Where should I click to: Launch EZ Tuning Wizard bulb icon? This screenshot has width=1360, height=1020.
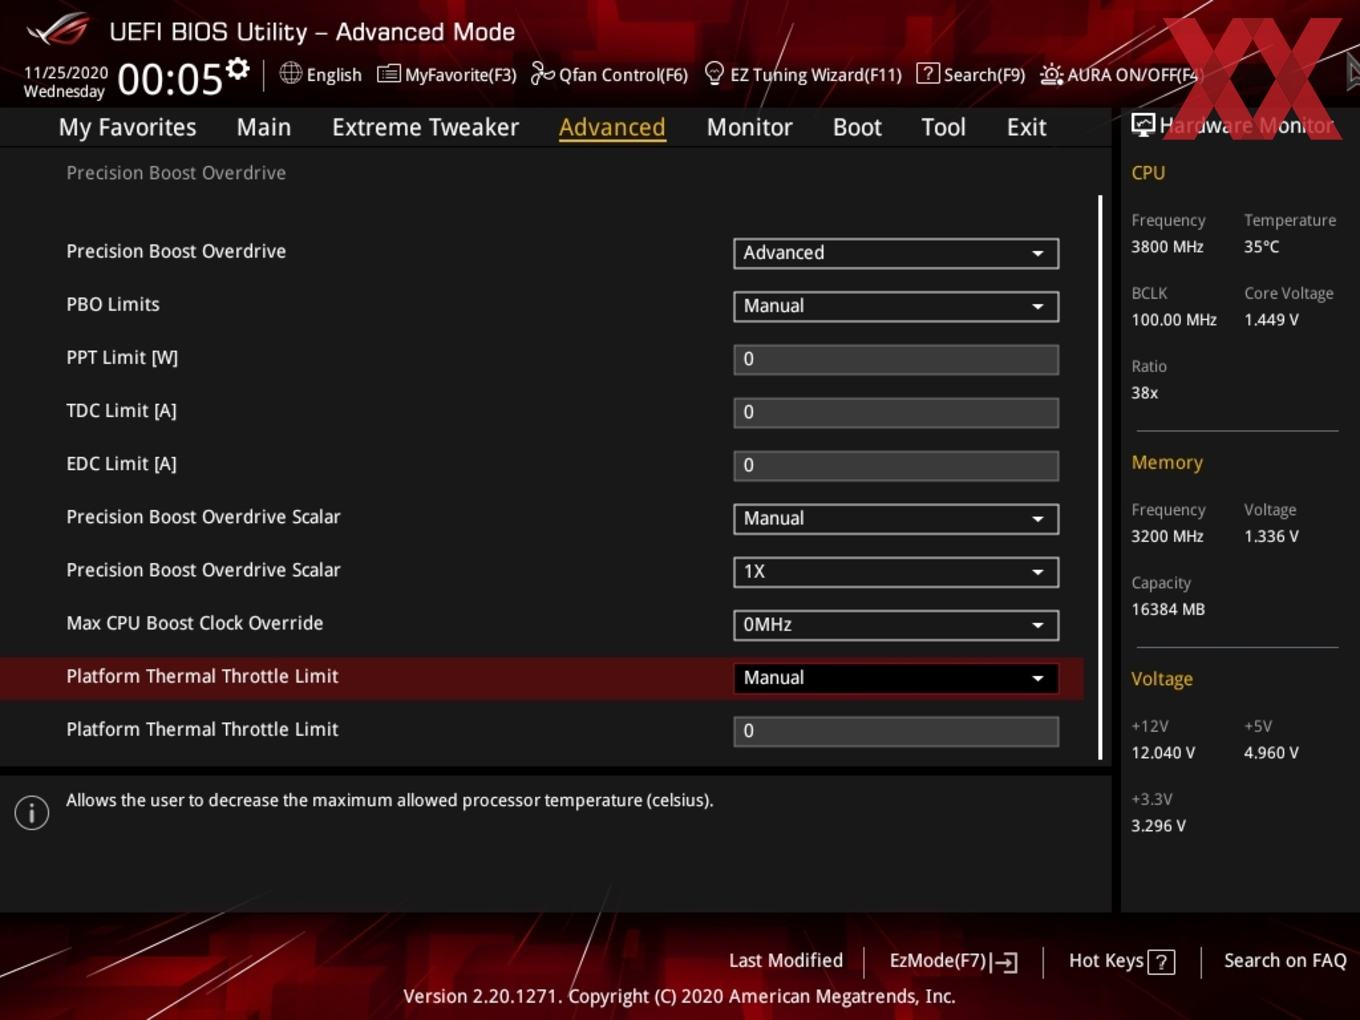click(714, 73)
